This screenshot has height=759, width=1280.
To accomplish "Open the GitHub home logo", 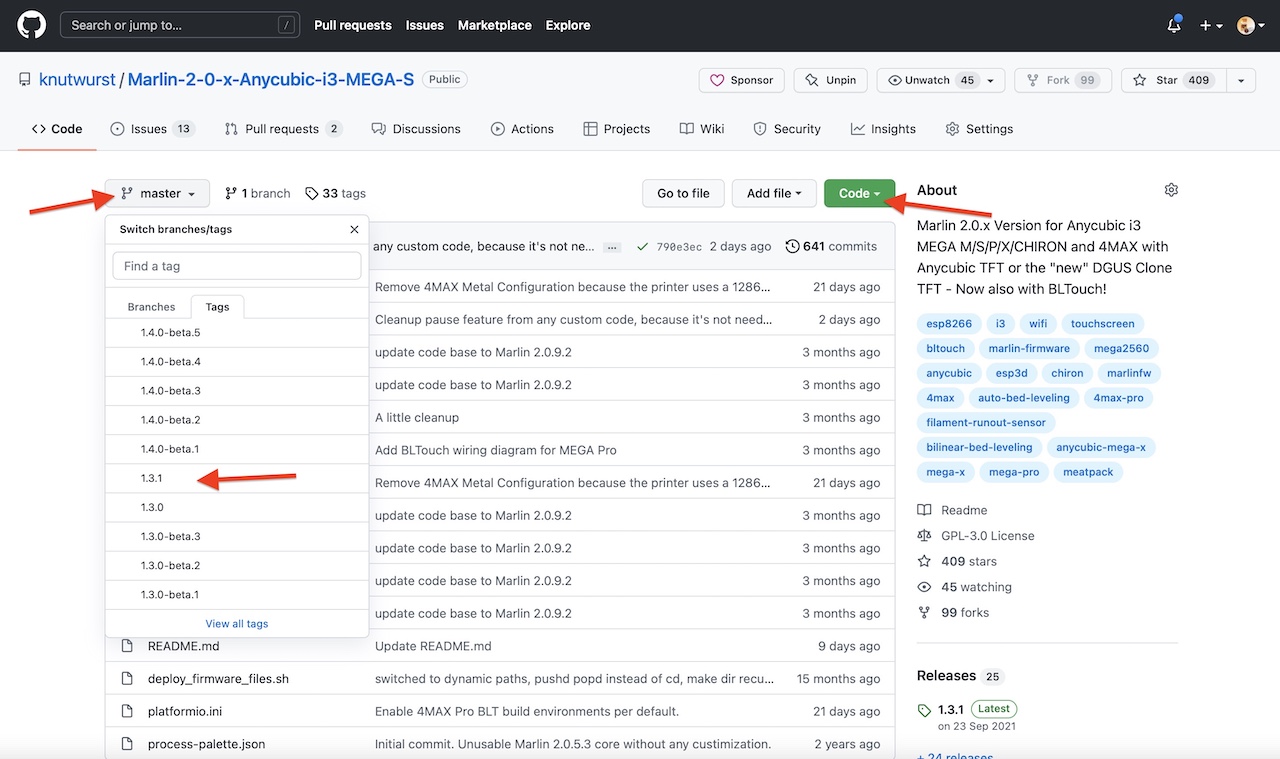I will pos(32,25).
